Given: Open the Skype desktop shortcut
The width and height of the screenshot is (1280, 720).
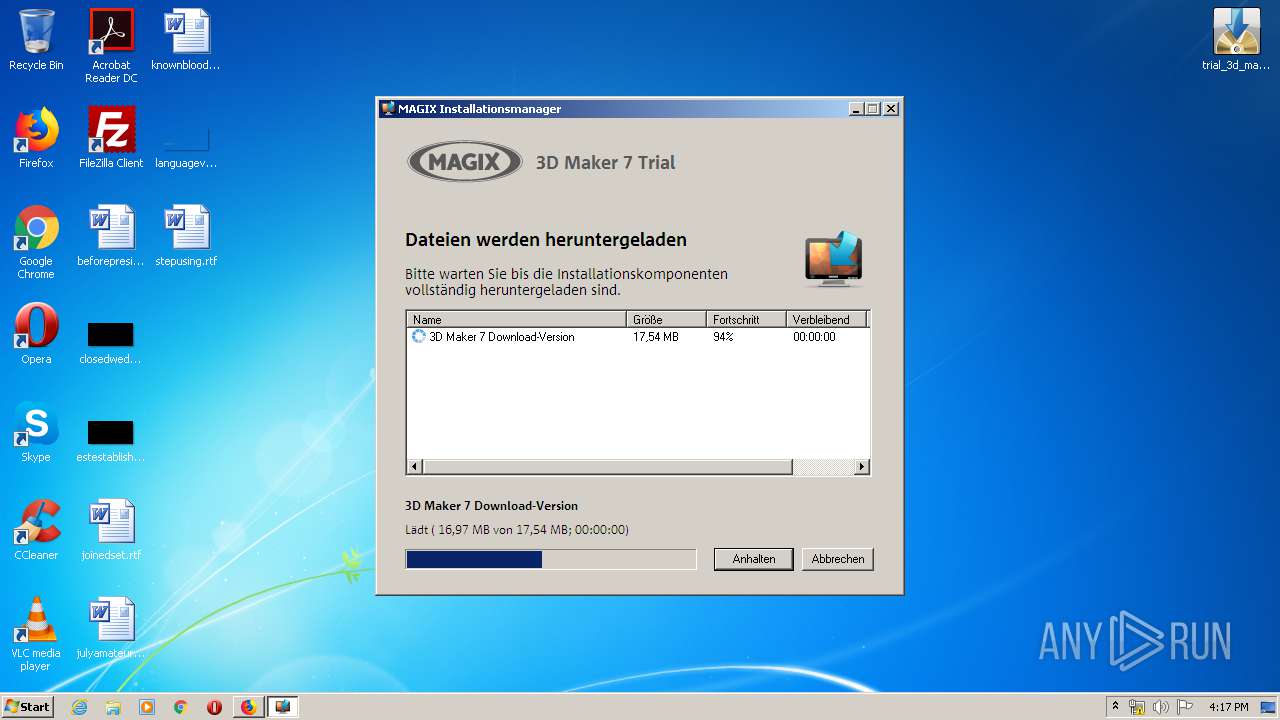Looking at the screenshot, I should (36, 432).
